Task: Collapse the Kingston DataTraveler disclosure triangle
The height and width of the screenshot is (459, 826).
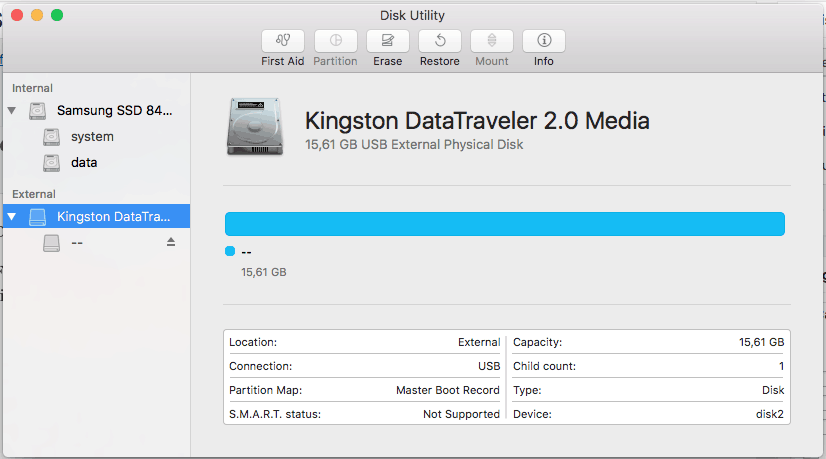Action: coord(12,217)
